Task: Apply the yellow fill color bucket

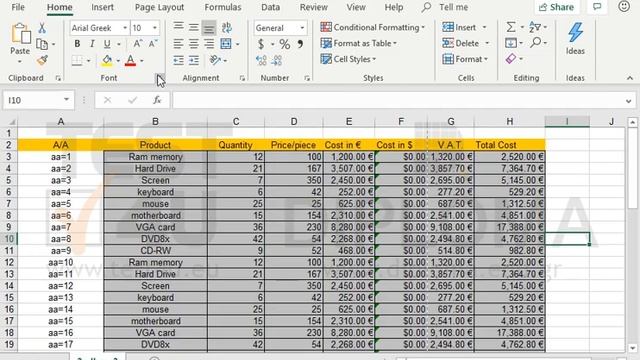Action: tap(107, 60)
